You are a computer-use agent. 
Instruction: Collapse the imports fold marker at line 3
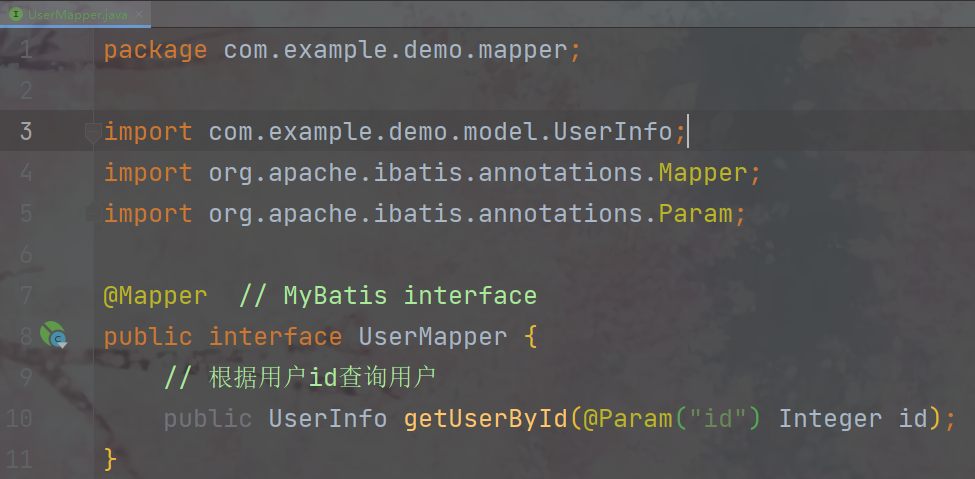93,132
